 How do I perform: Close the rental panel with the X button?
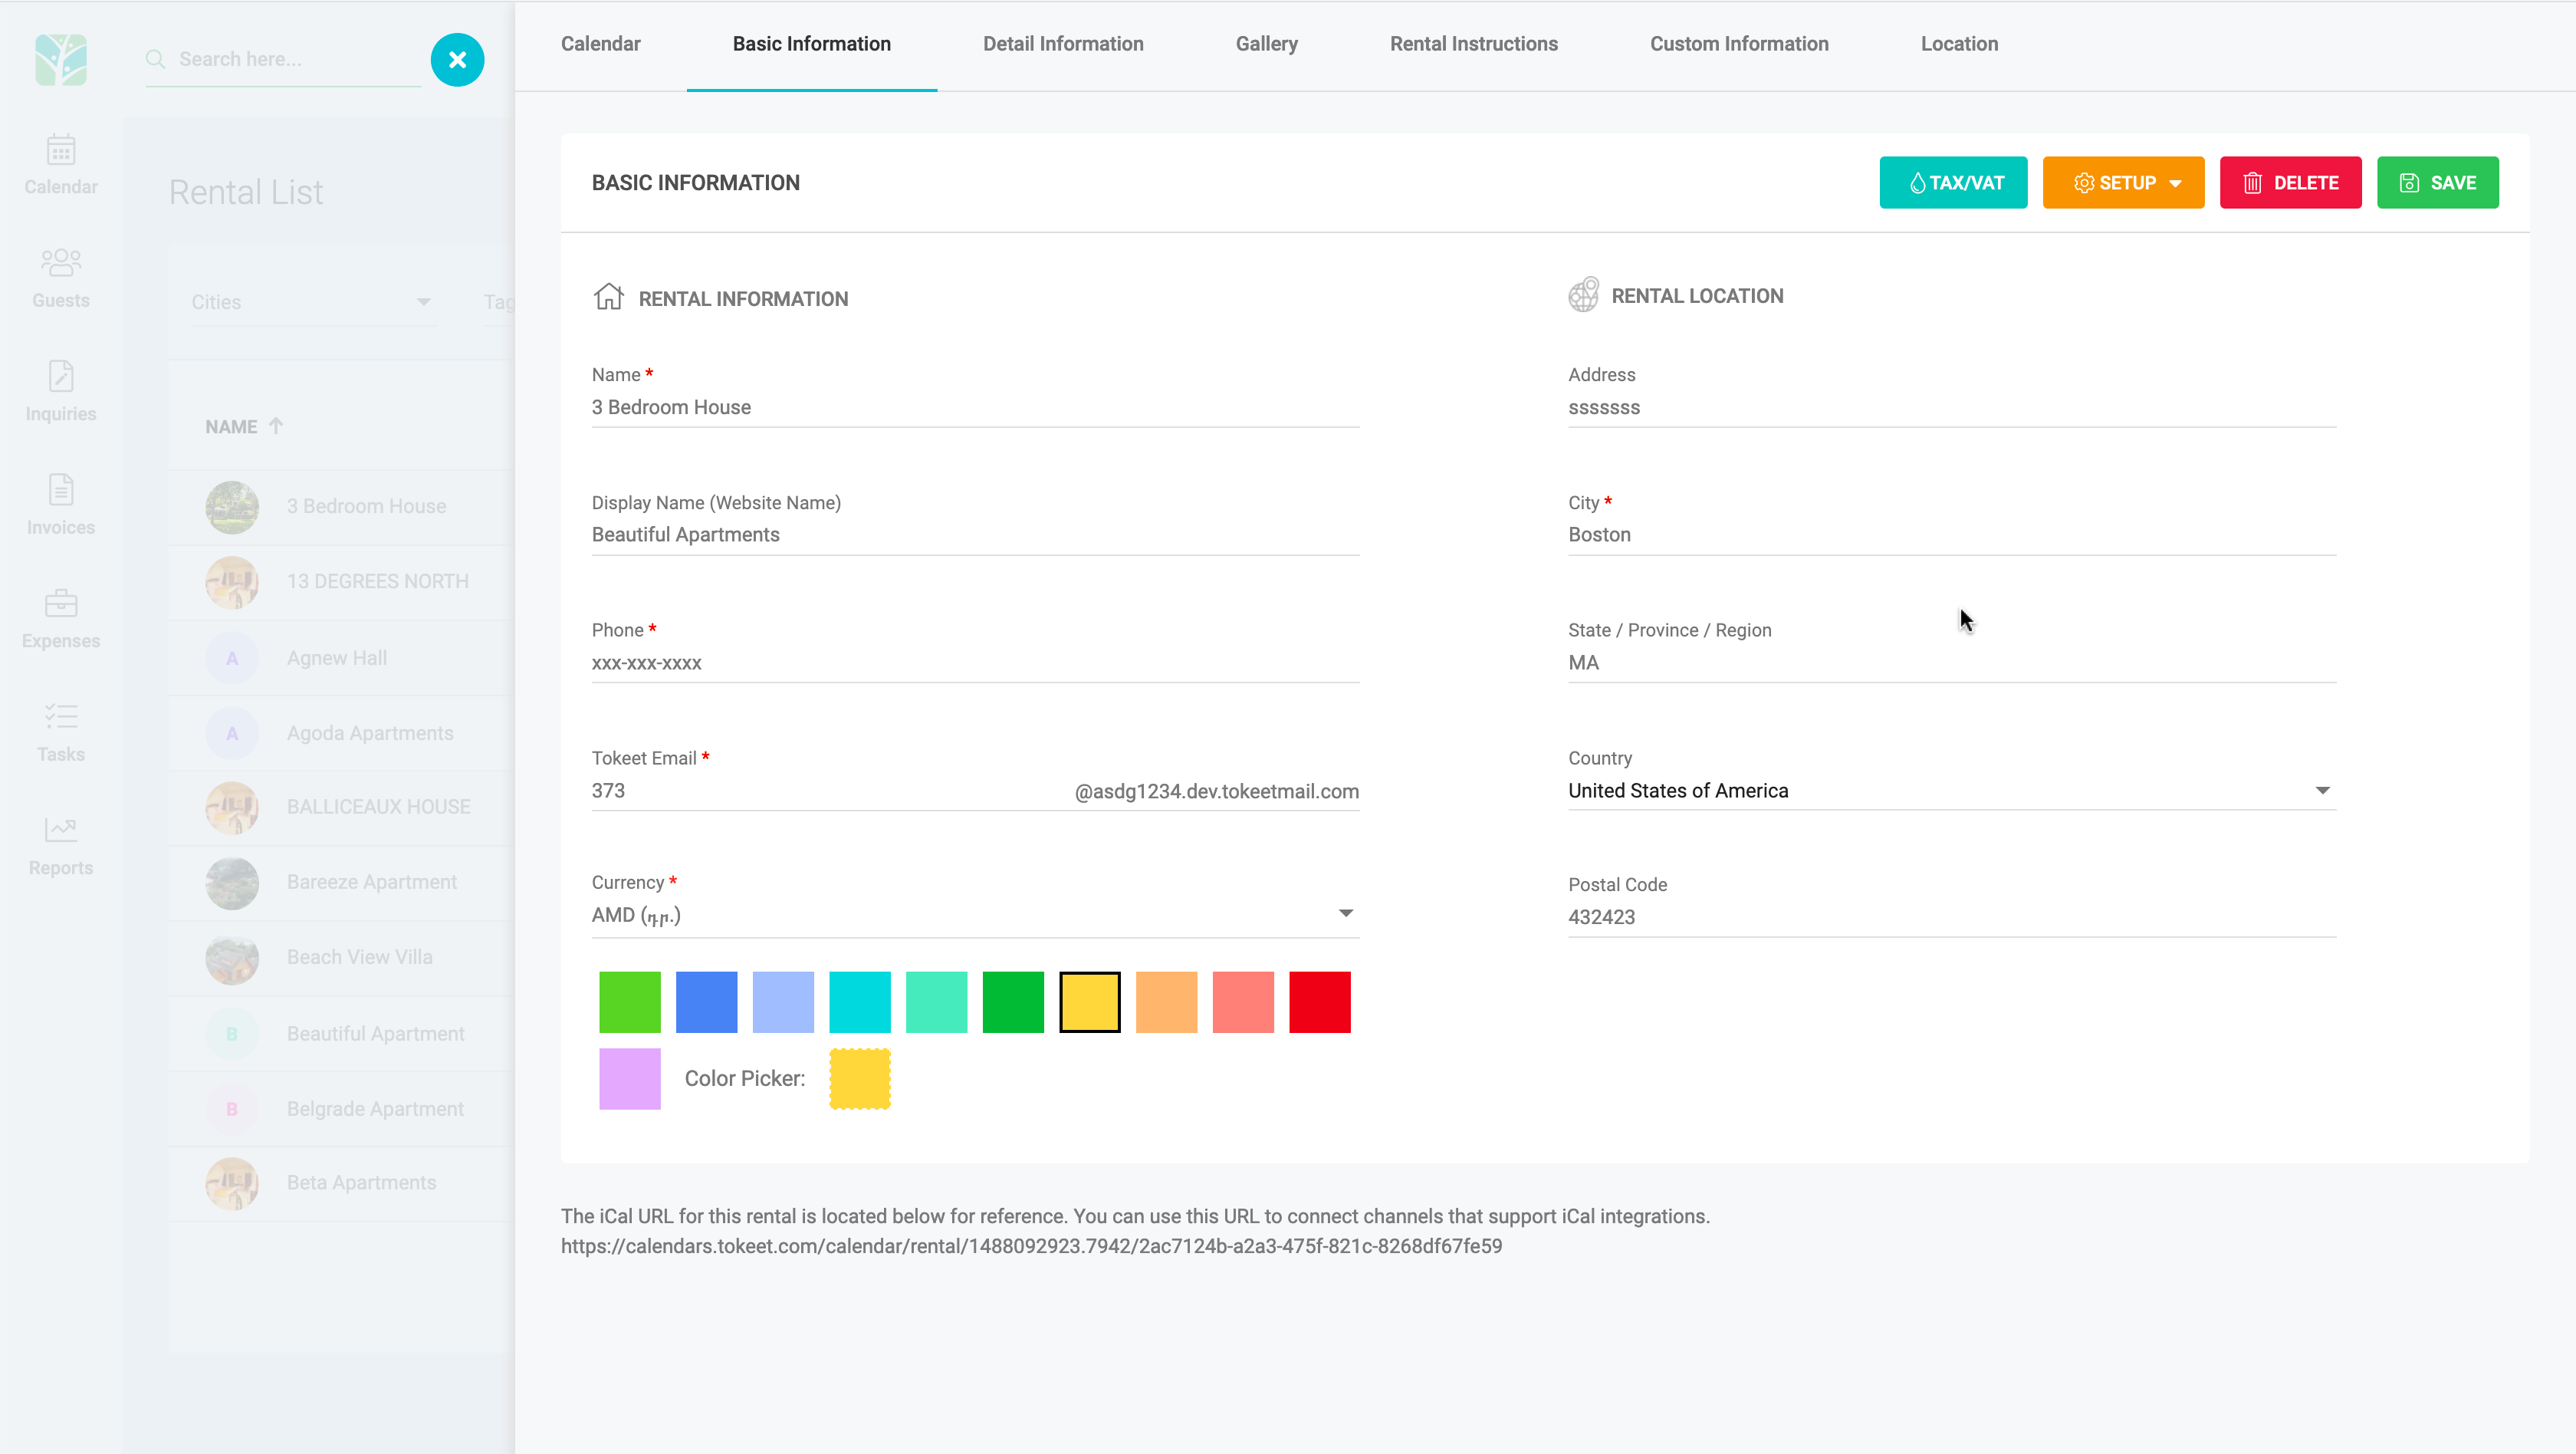coord(457,60)
